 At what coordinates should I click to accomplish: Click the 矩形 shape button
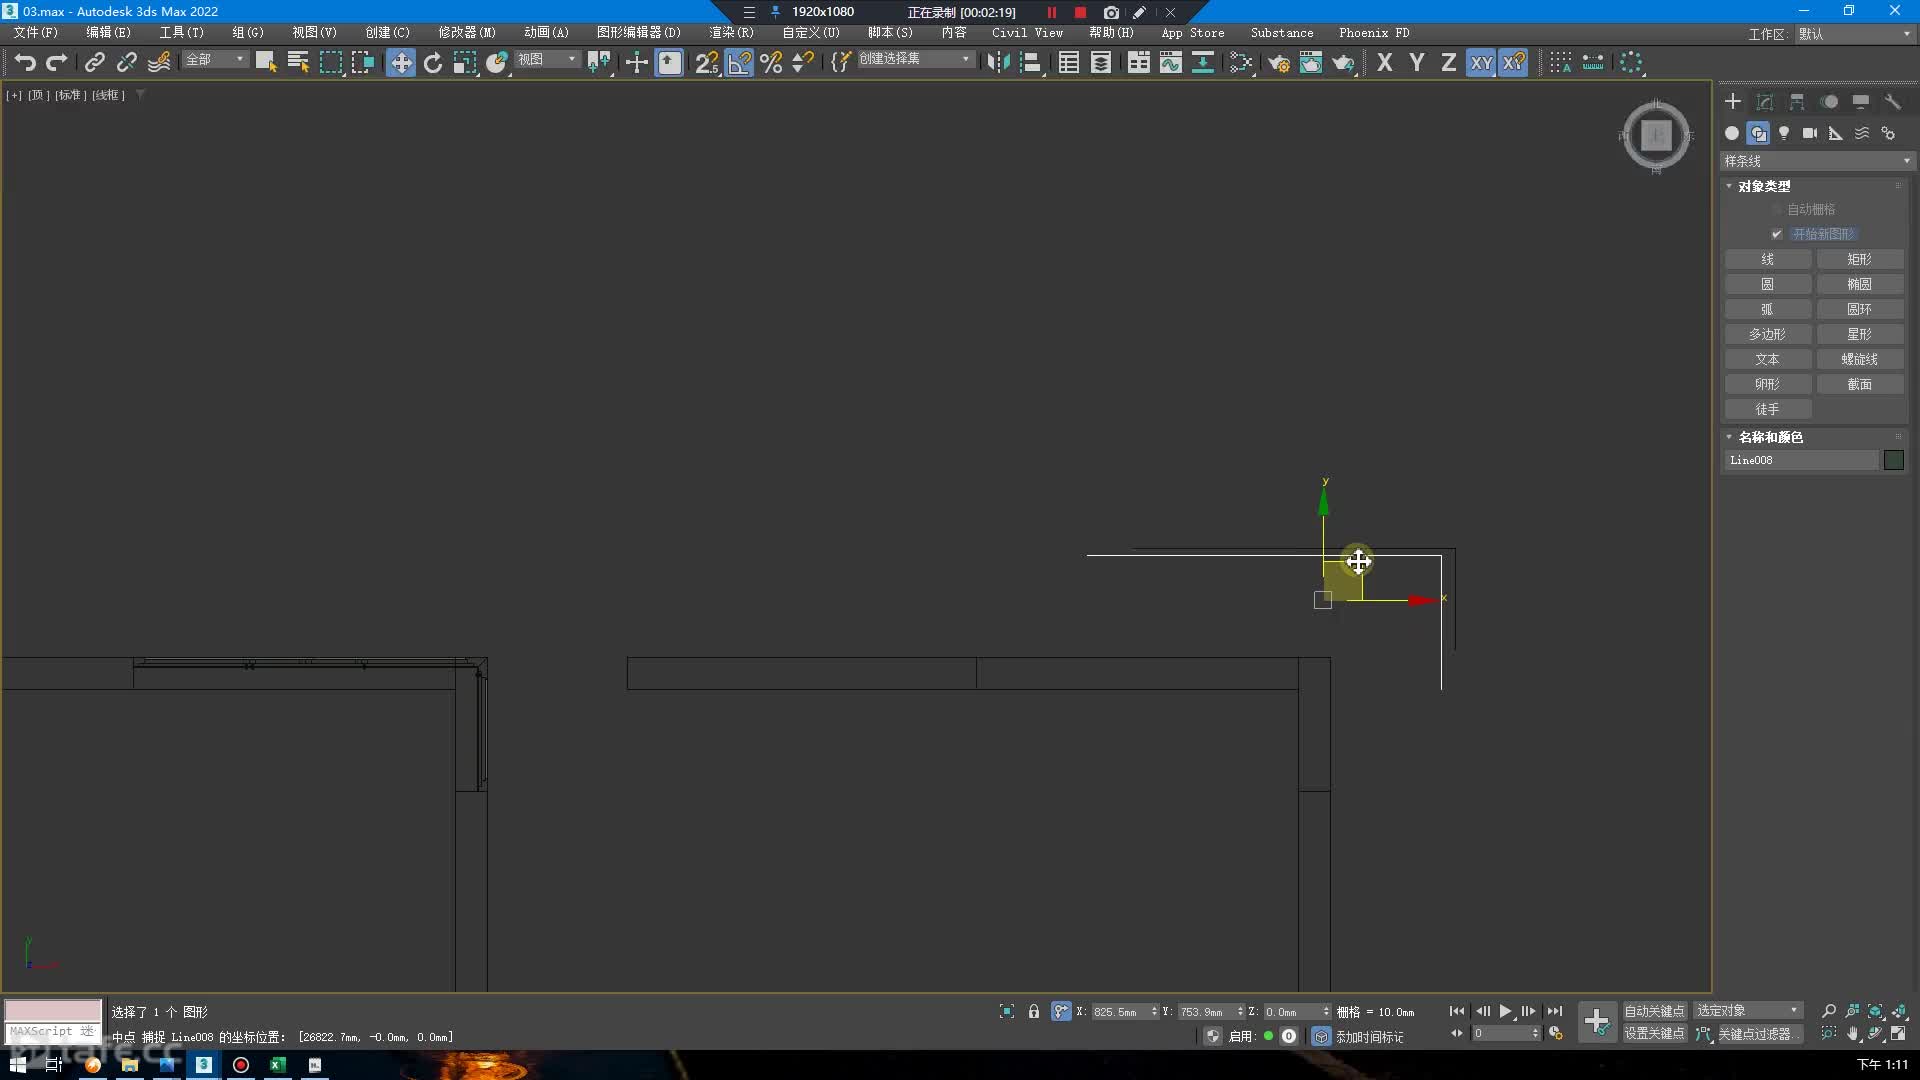(x=1860, y=259)
